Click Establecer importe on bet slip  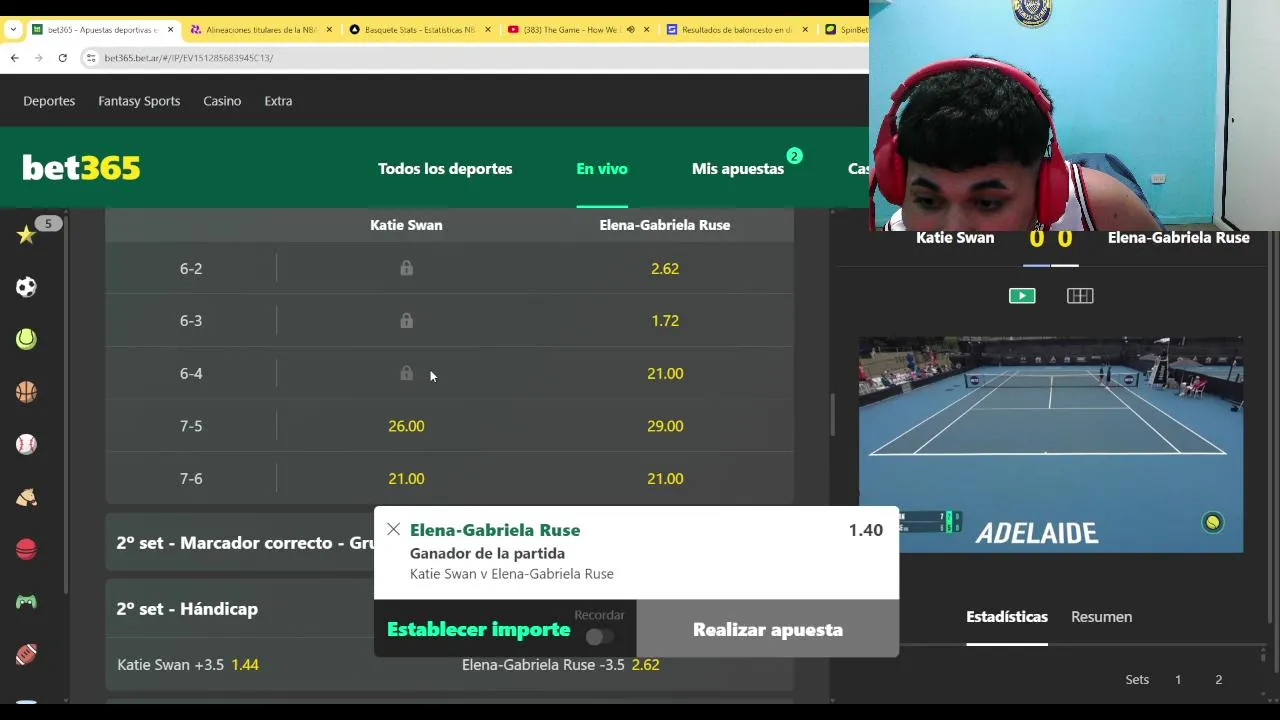(x=478, y=630)
